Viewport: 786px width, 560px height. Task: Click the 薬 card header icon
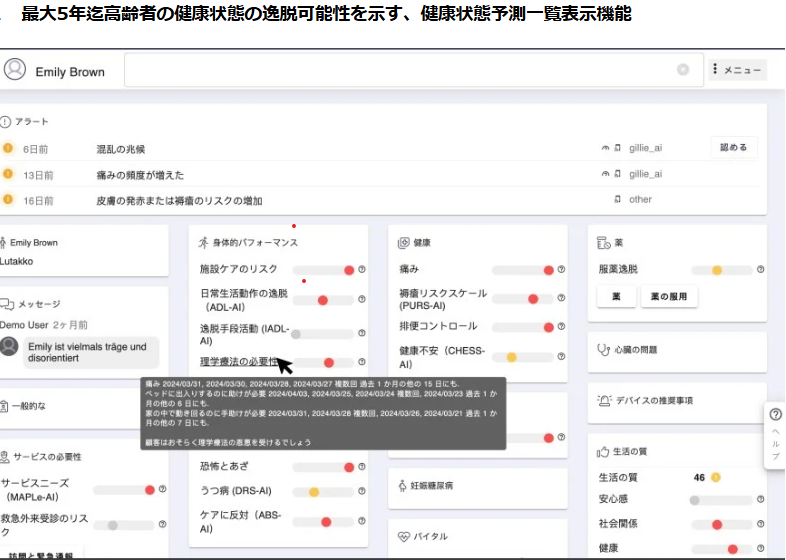point(604,243)
